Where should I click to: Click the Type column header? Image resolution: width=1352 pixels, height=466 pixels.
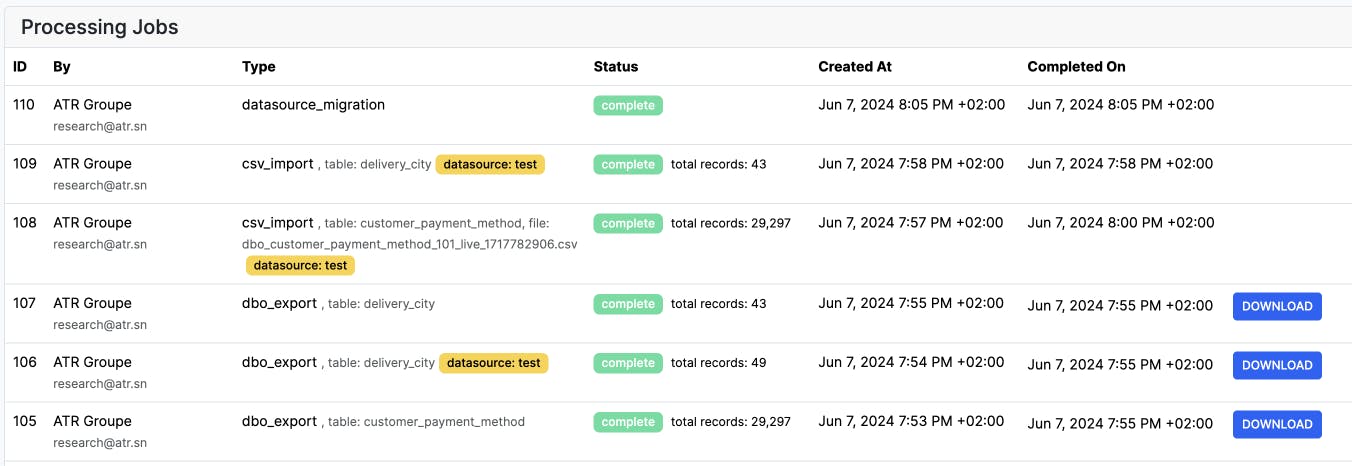258,67
